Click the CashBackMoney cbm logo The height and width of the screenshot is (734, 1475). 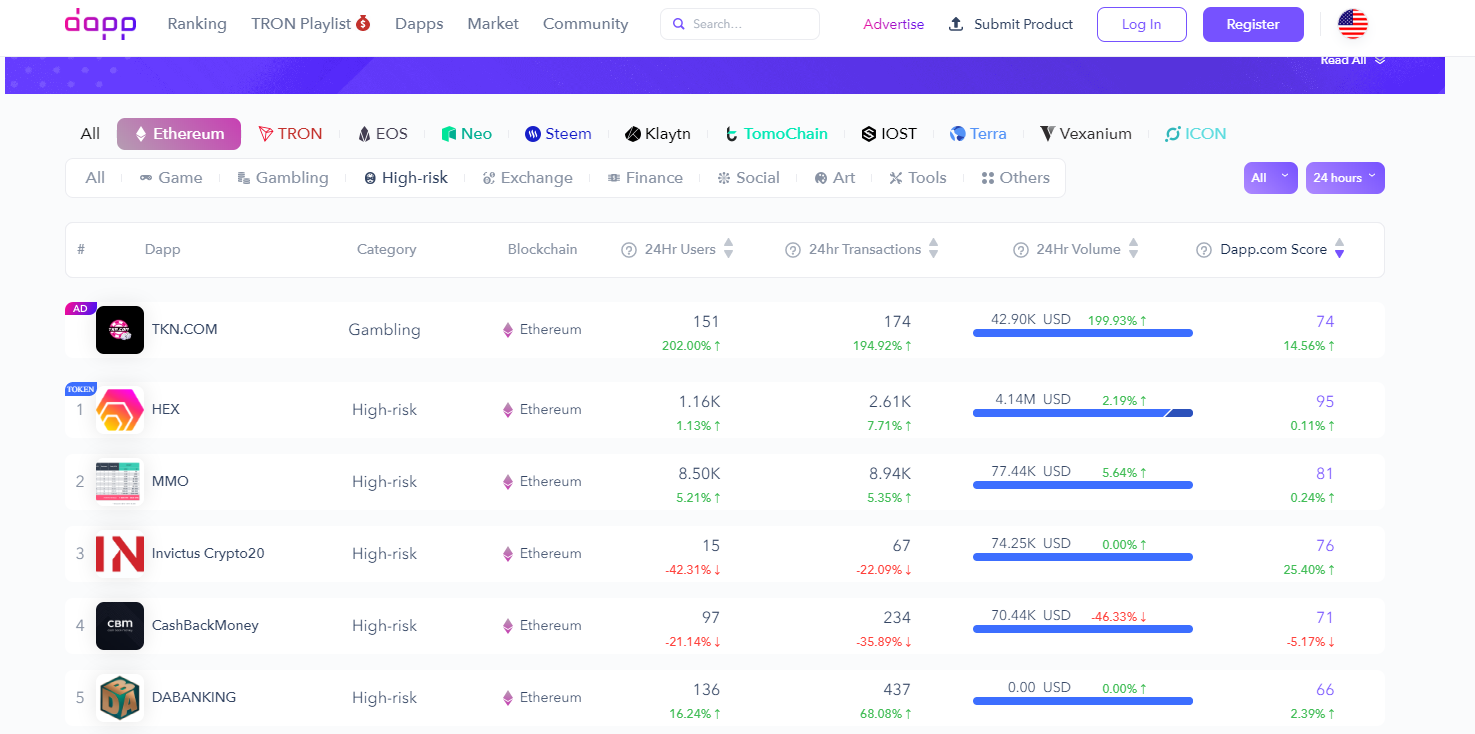pyautogui.click(x=120, y=626)
